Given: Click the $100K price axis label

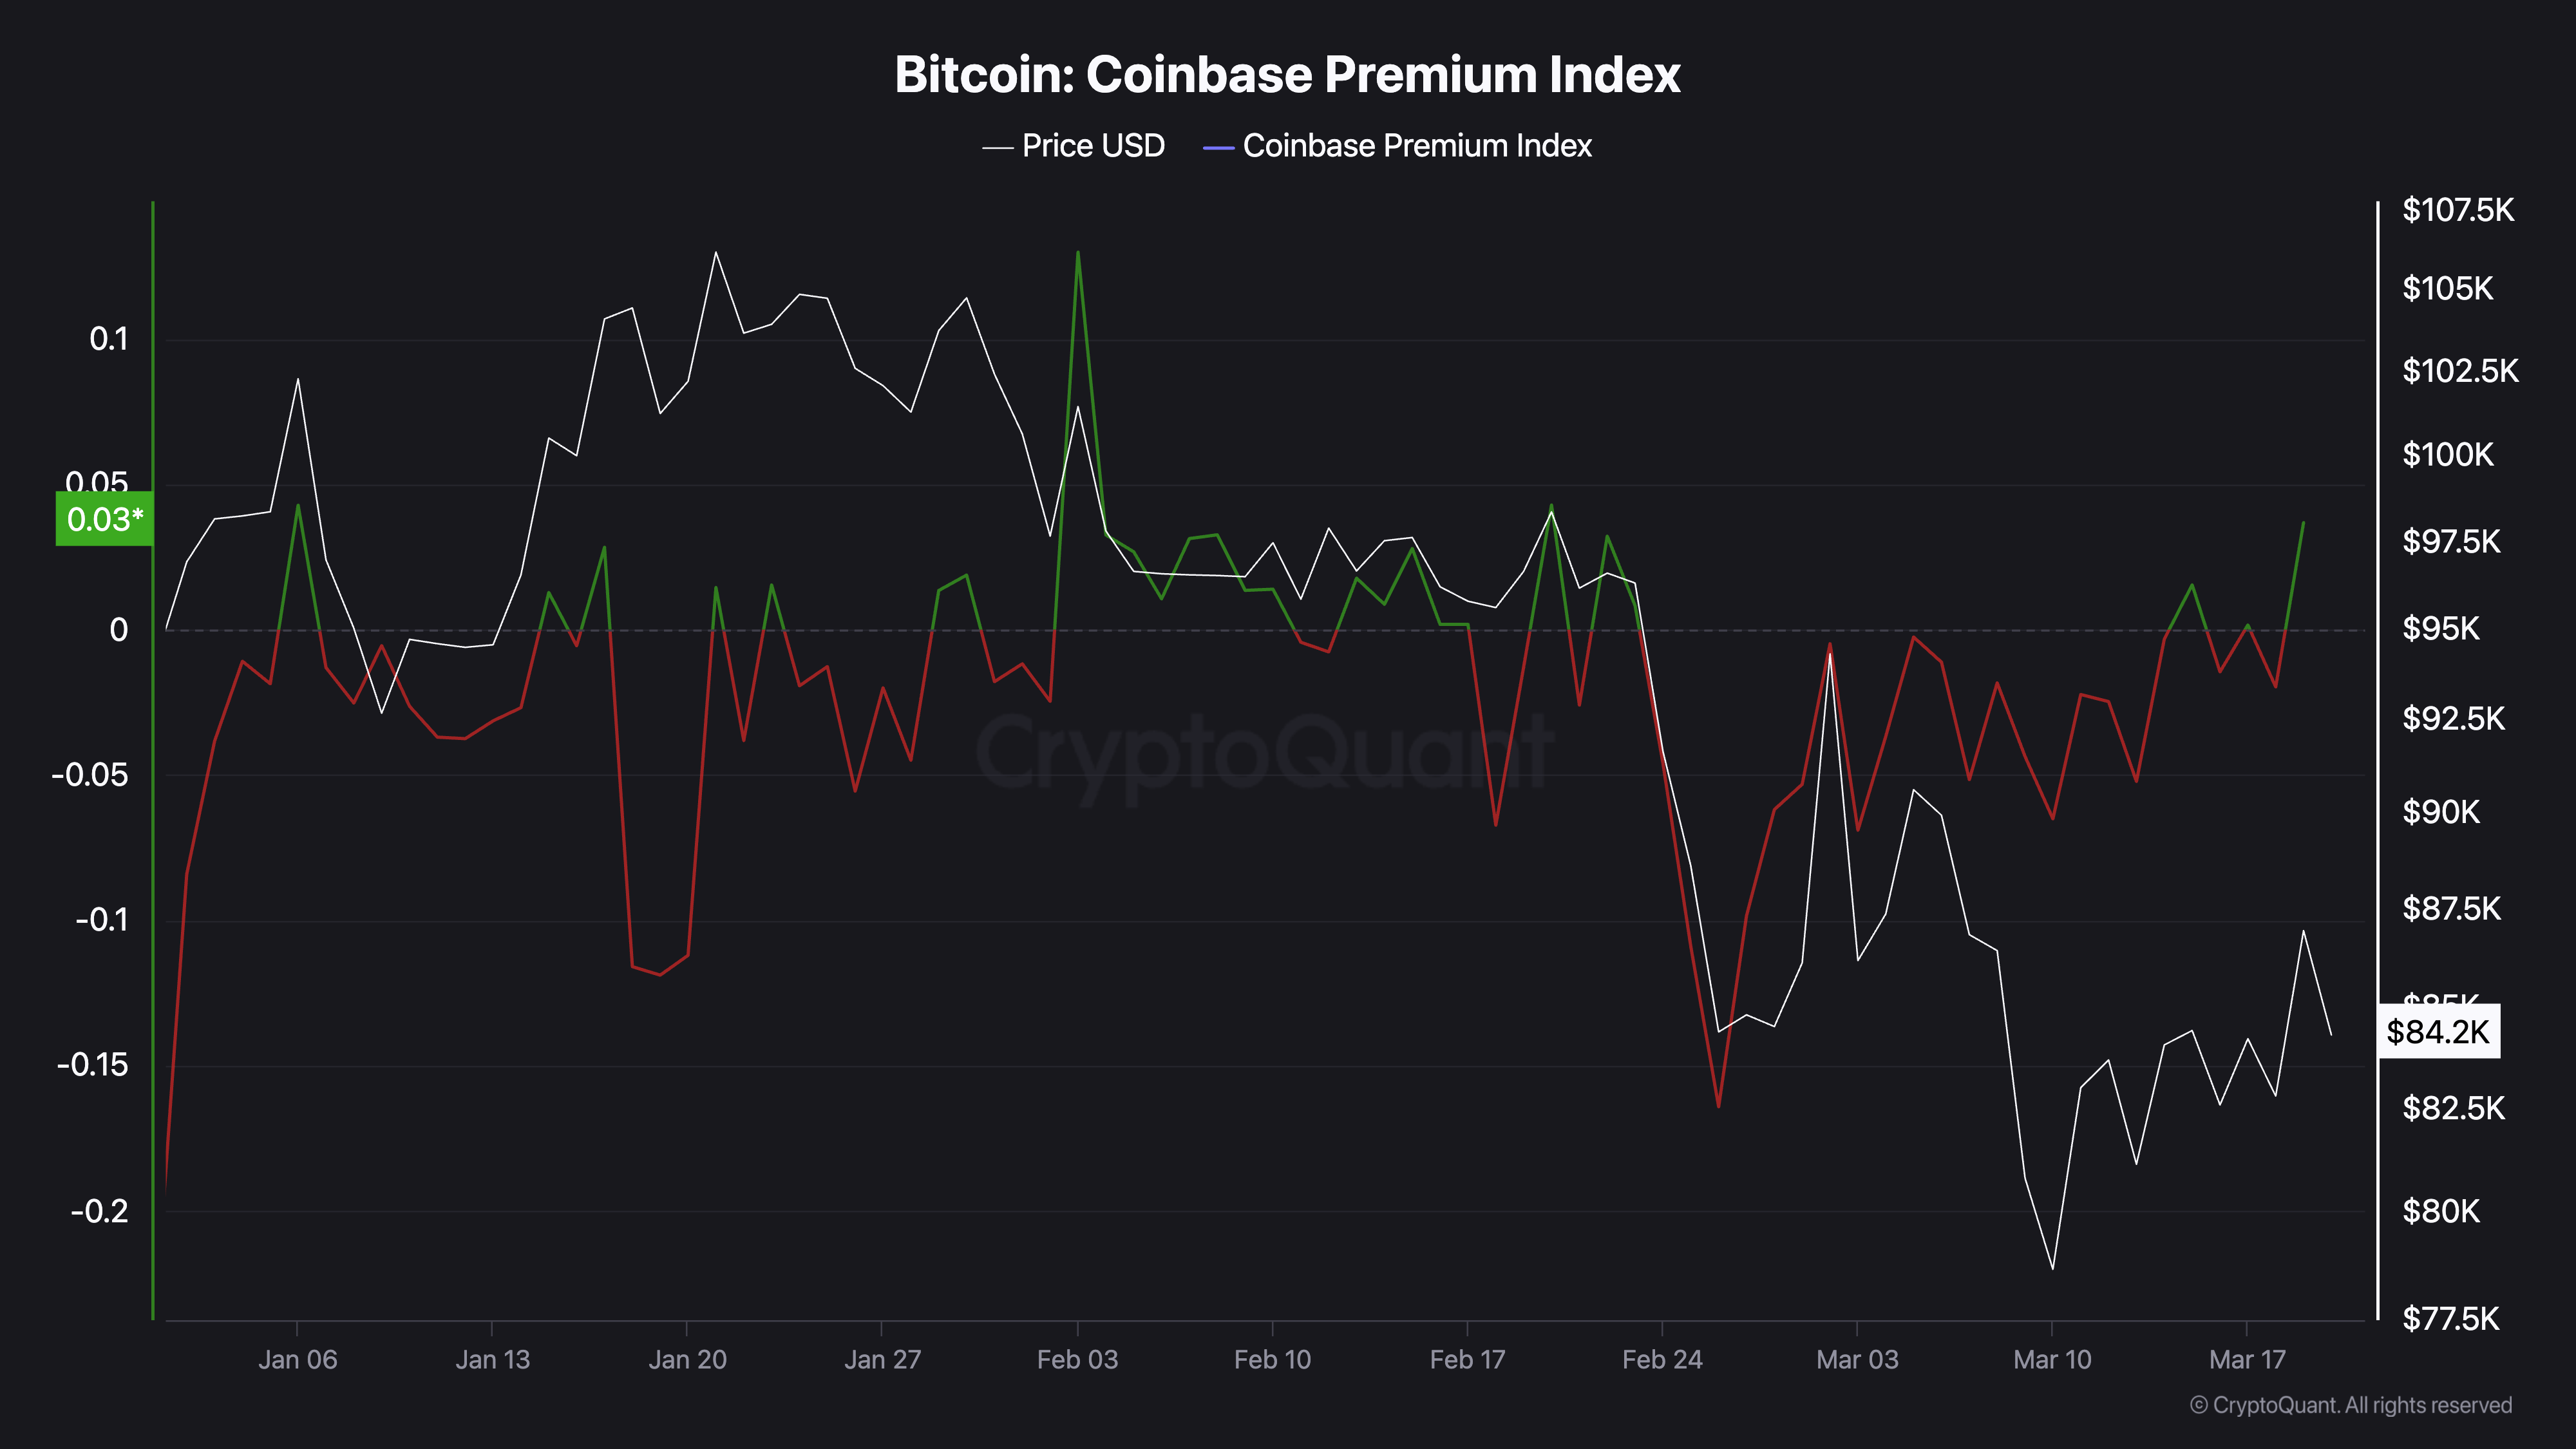Looking at the screenshot, I should point(2447,455).
